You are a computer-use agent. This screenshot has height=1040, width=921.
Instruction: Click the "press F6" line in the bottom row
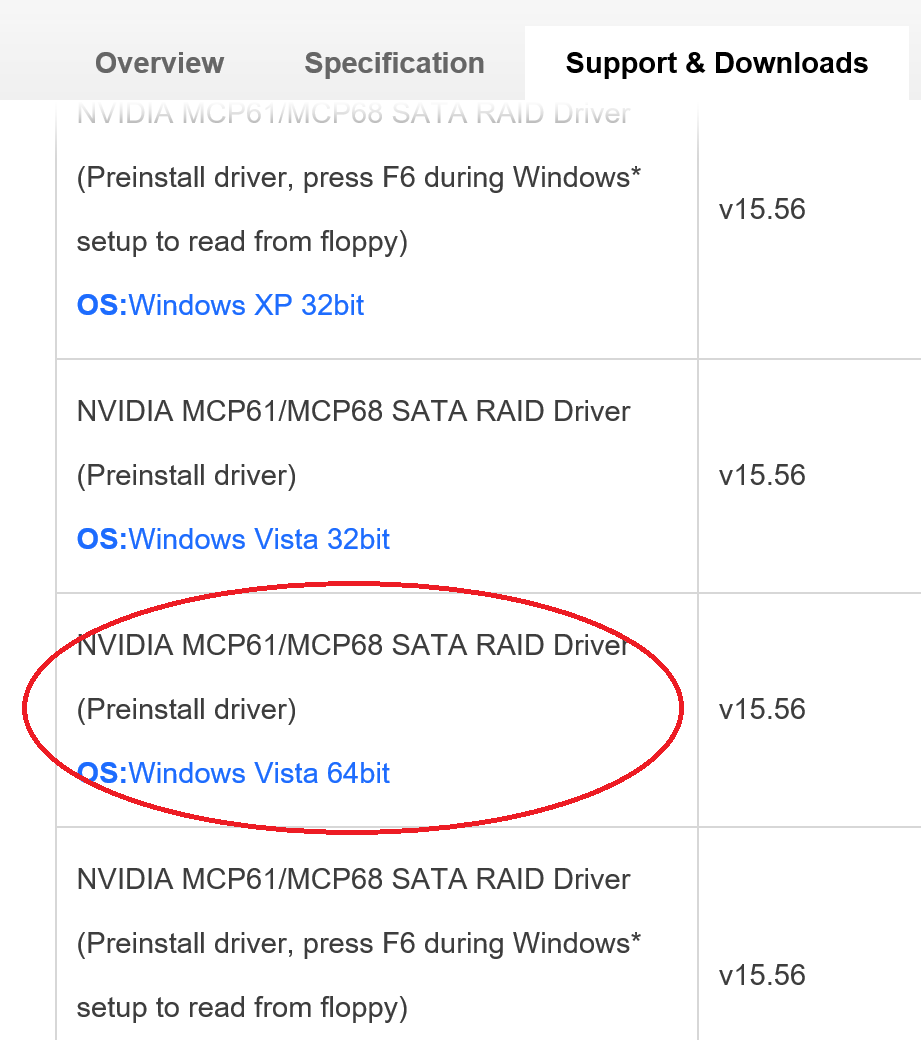[x=359, y=943]
